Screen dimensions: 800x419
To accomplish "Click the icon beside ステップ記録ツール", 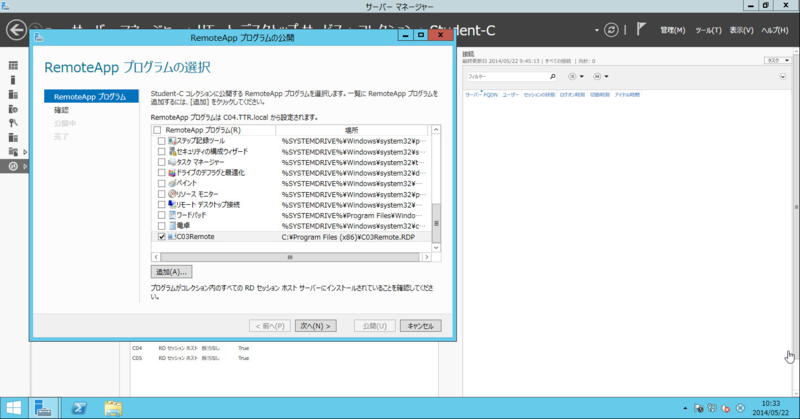I will pos(172,141).
